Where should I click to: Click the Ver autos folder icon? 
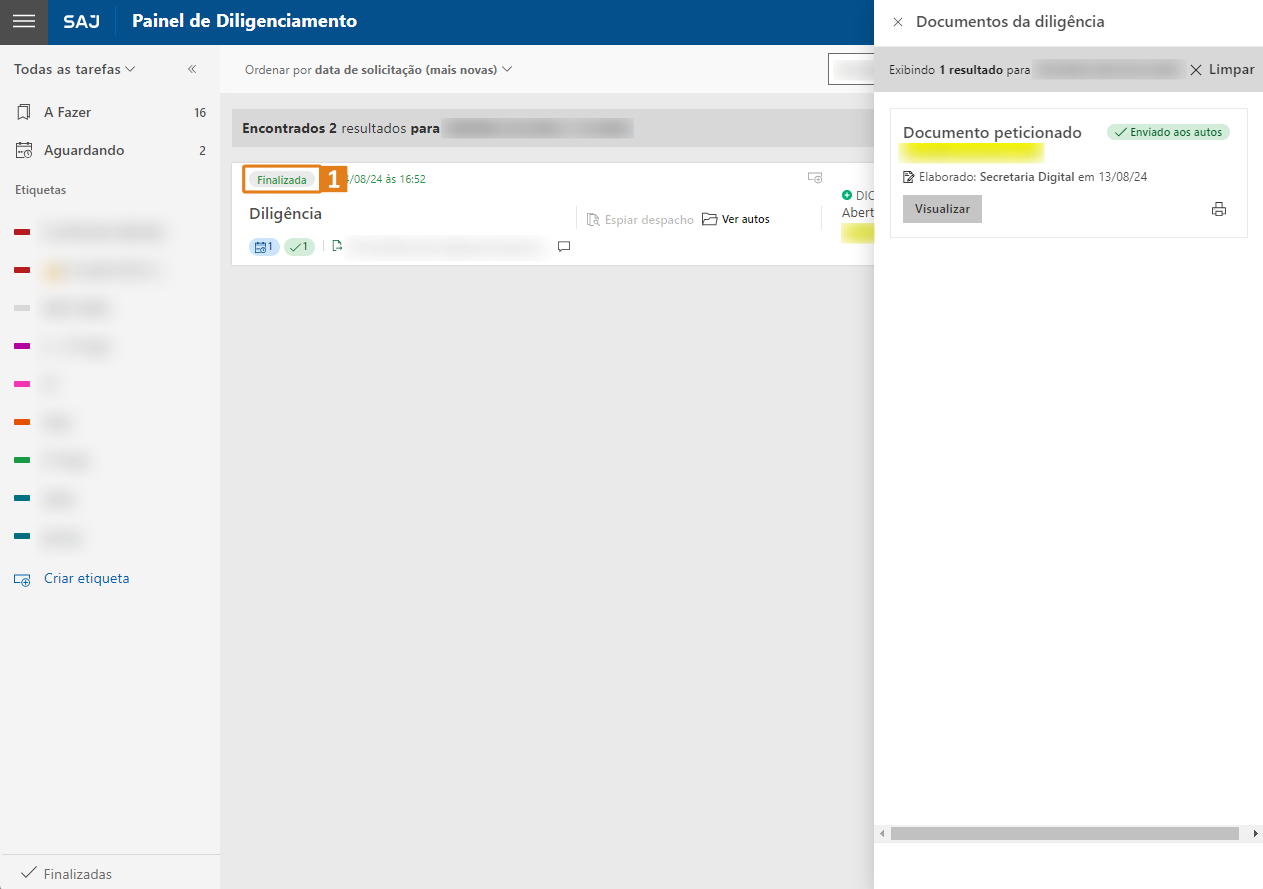[x=710, y=219]
